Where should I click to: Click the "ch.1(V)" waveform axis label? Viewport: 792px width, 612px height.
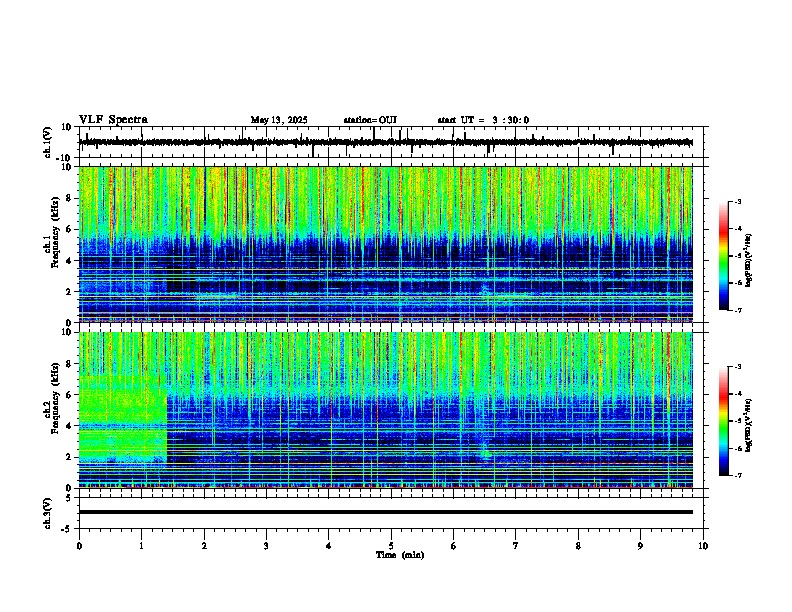tap(48, 142)
